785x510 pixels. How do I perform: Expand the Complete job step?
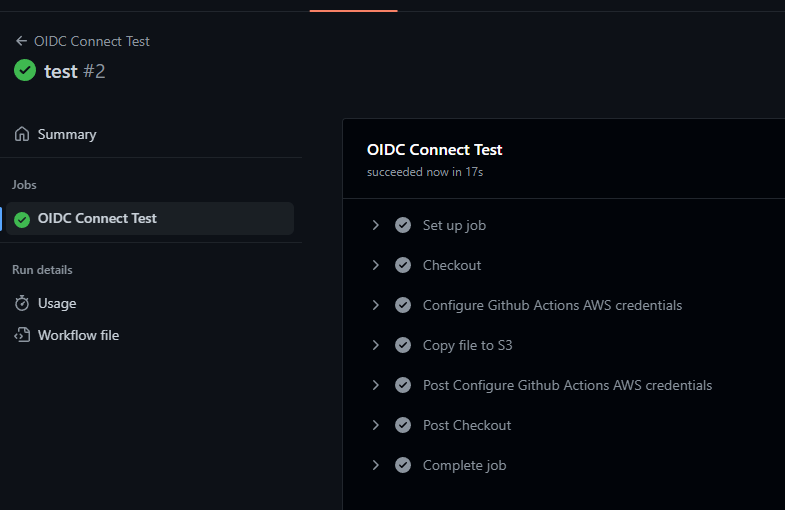click(375, 465)
